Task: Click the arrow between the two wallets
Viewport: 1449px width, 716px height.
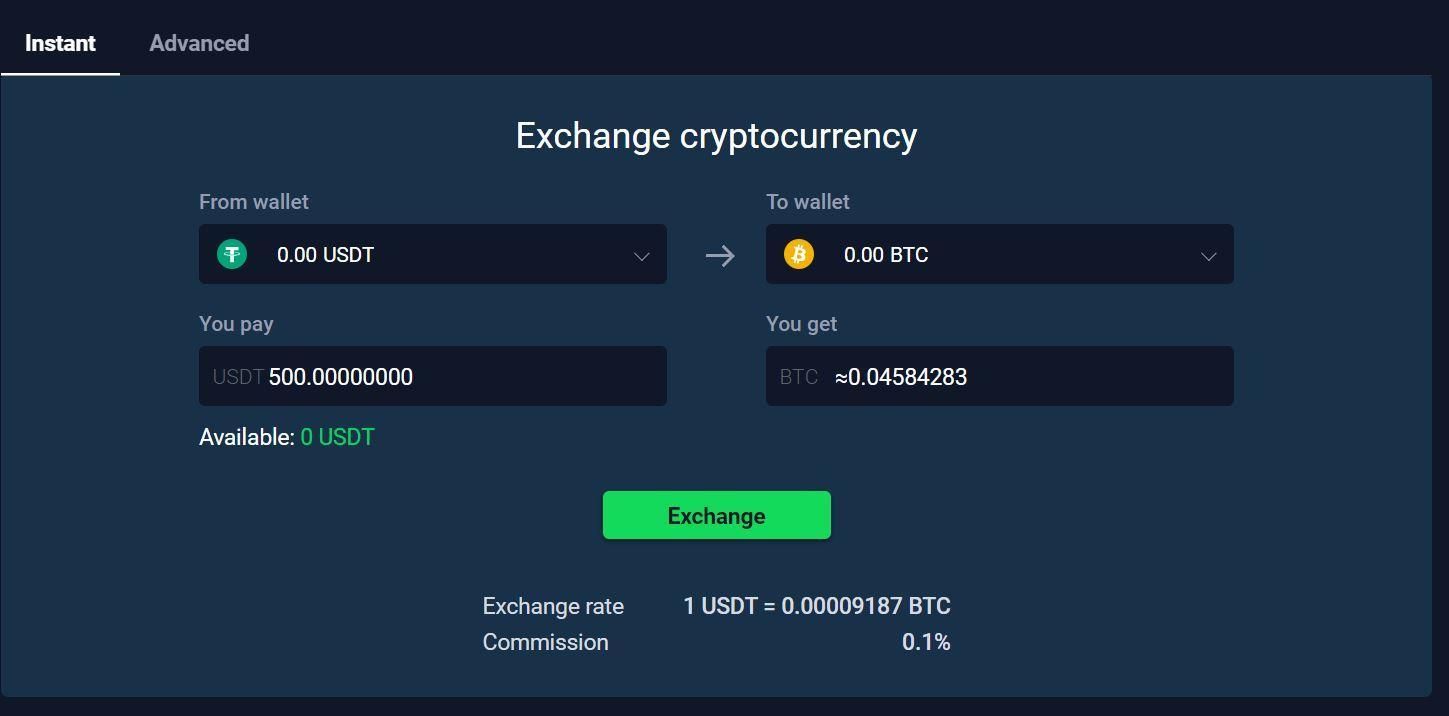Action: (719, 255)
